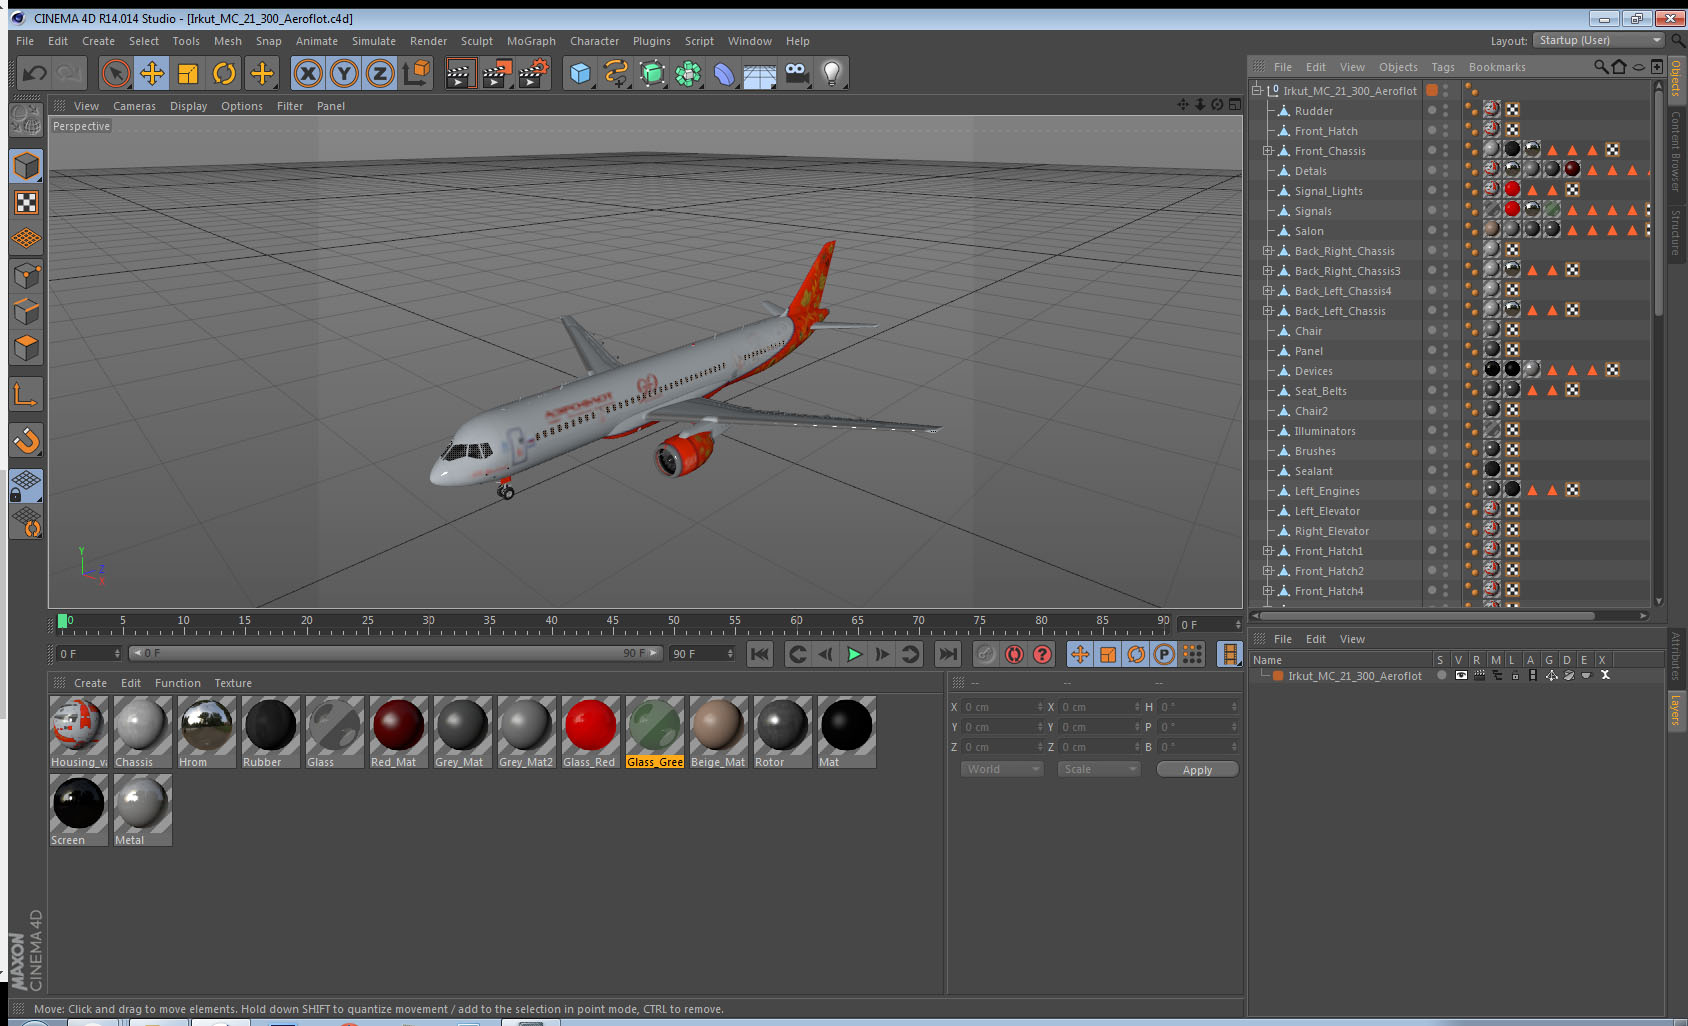The width and height of the screenshot is (1688, 1026).
Task: Toggle autokeying button
Action: coord(1014,654)
